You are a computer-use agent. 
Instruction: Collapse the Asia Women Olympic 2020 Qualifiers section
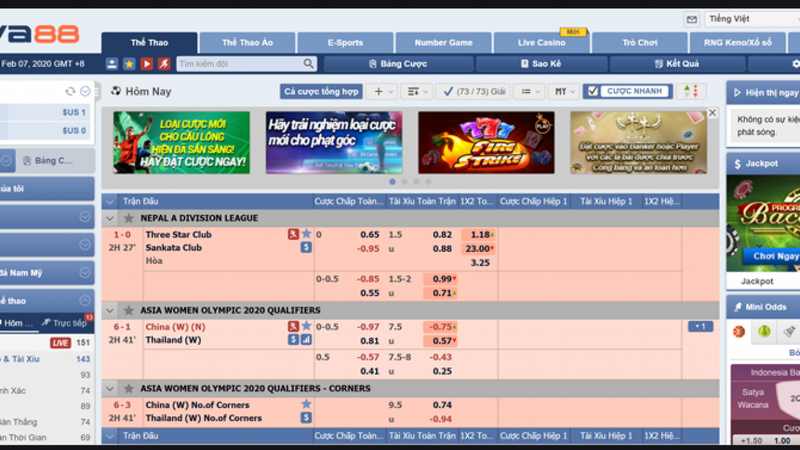point(109,311)
